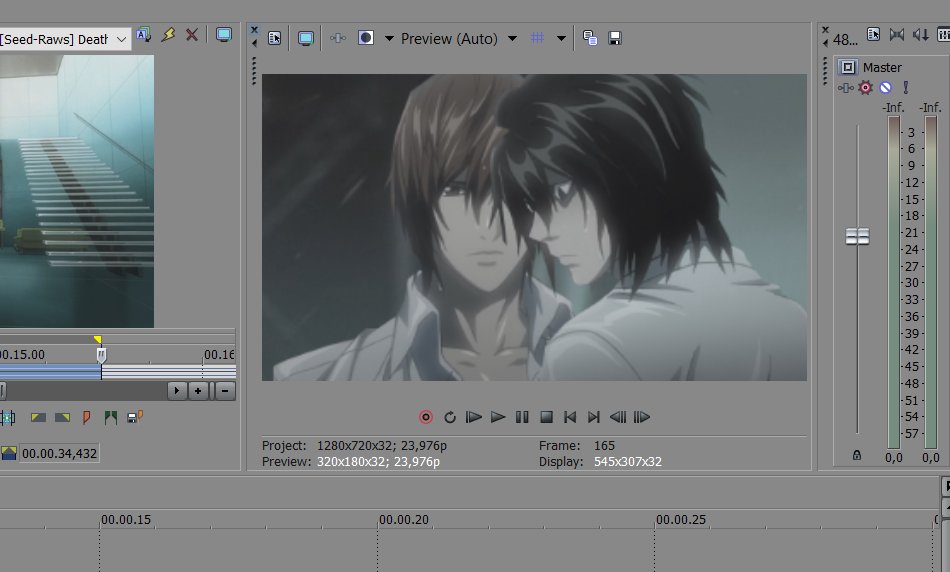Go to start in preview transport

pyautogui.click(x=570, y=417)
